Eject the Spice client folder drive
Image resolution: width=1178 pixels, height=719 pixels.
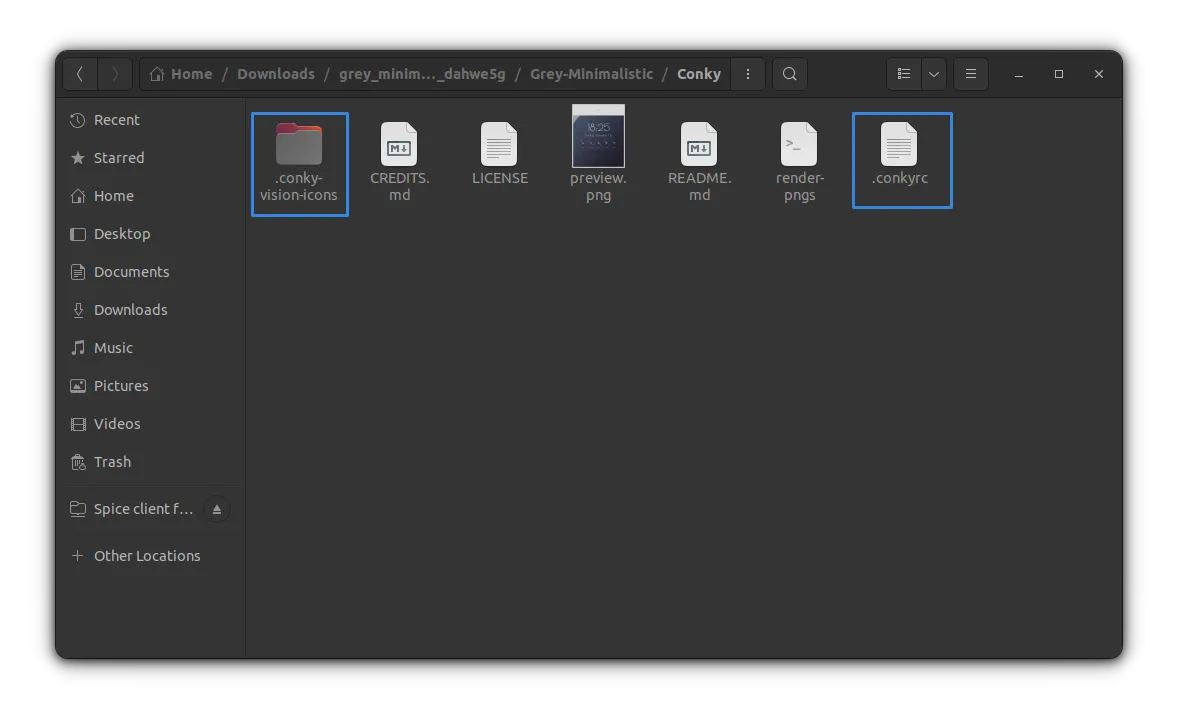(216, 509)
